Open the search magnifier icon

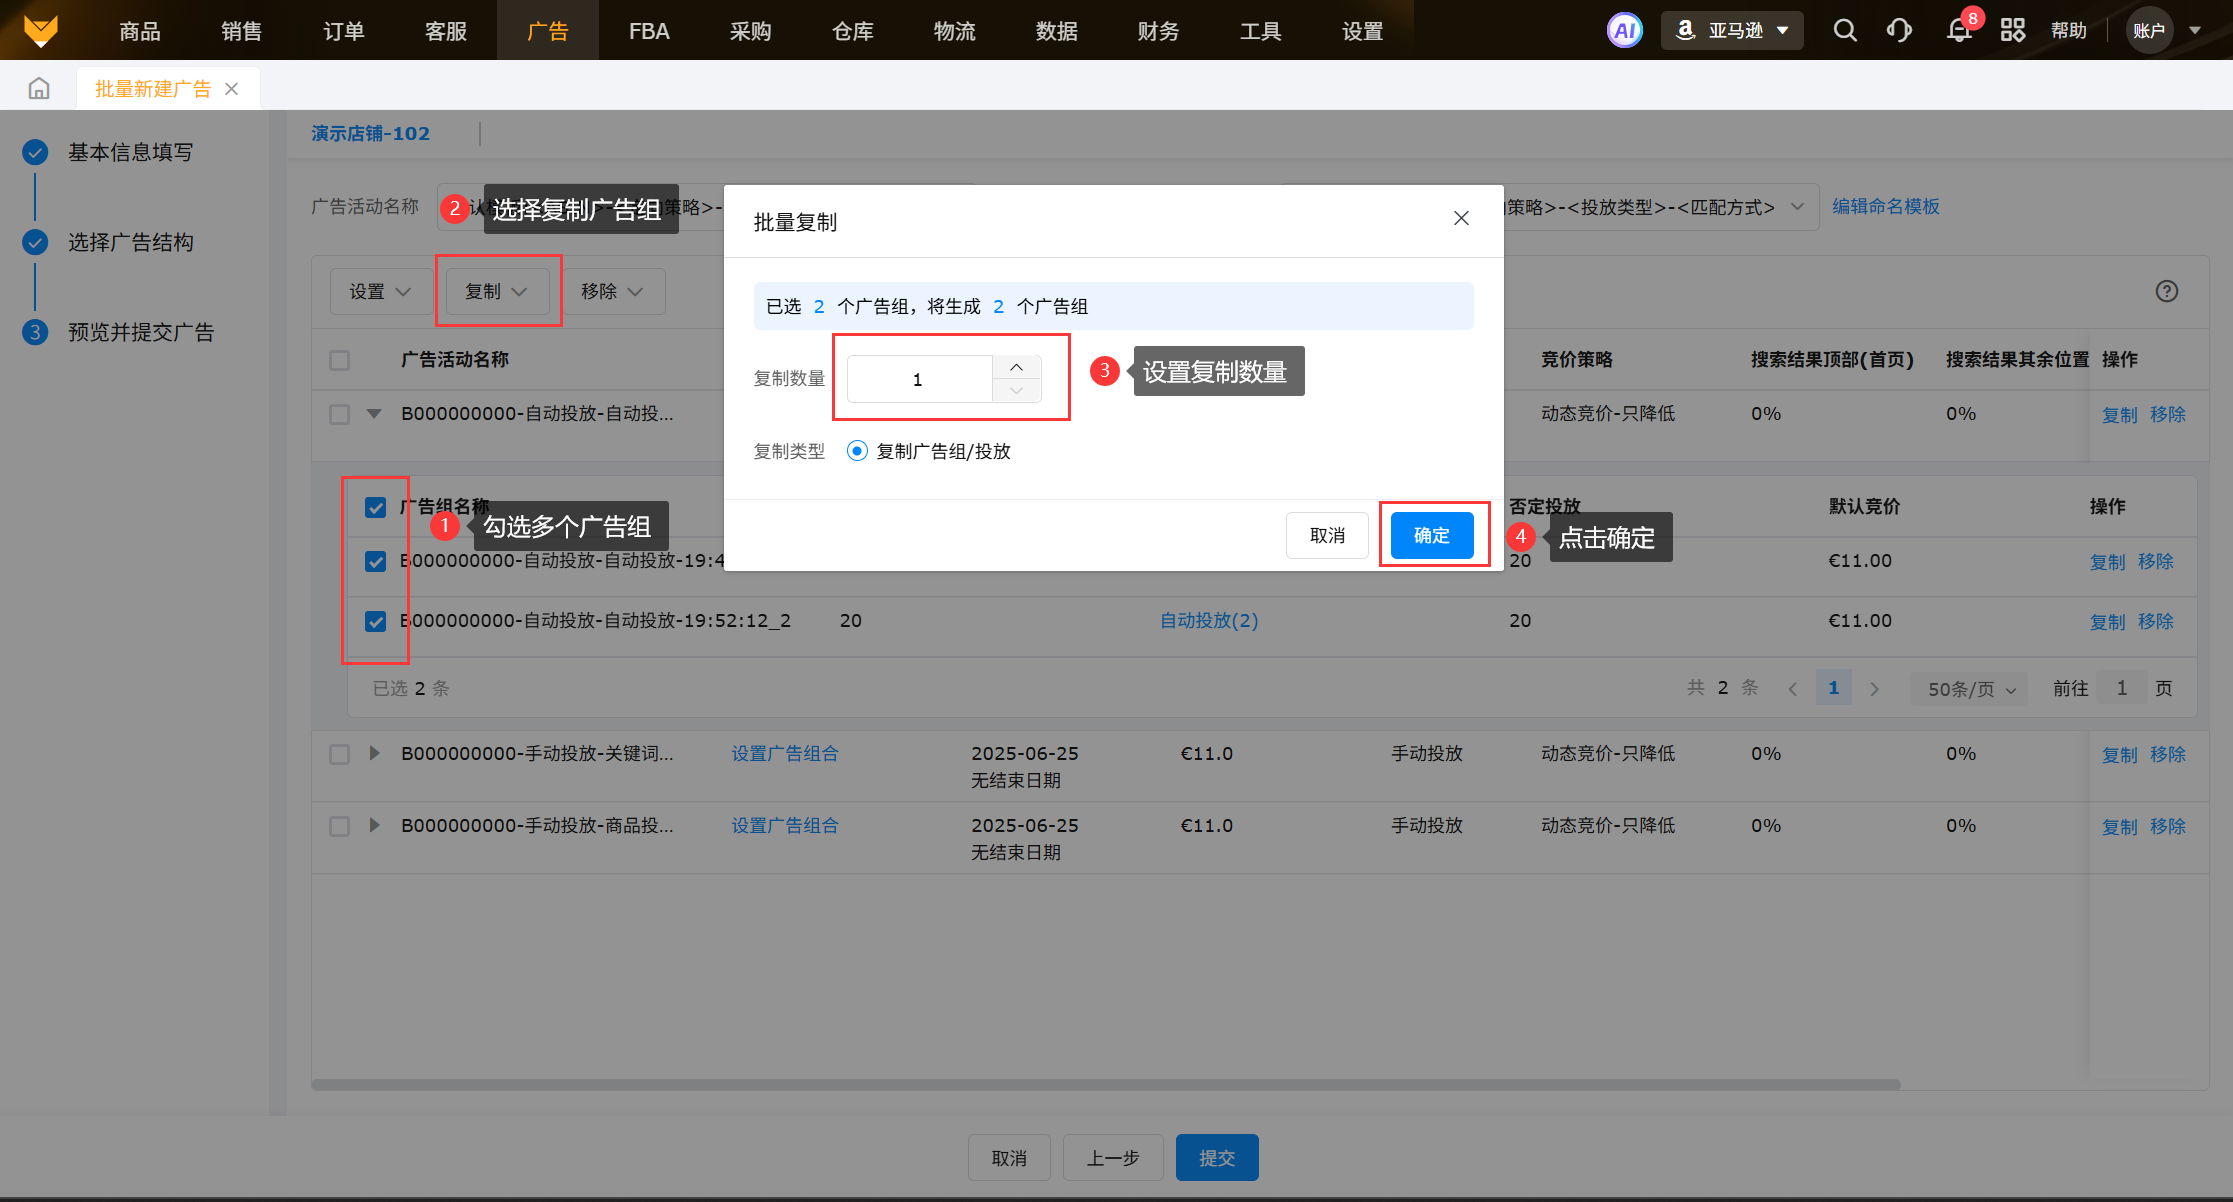[x=1845, y=30]
